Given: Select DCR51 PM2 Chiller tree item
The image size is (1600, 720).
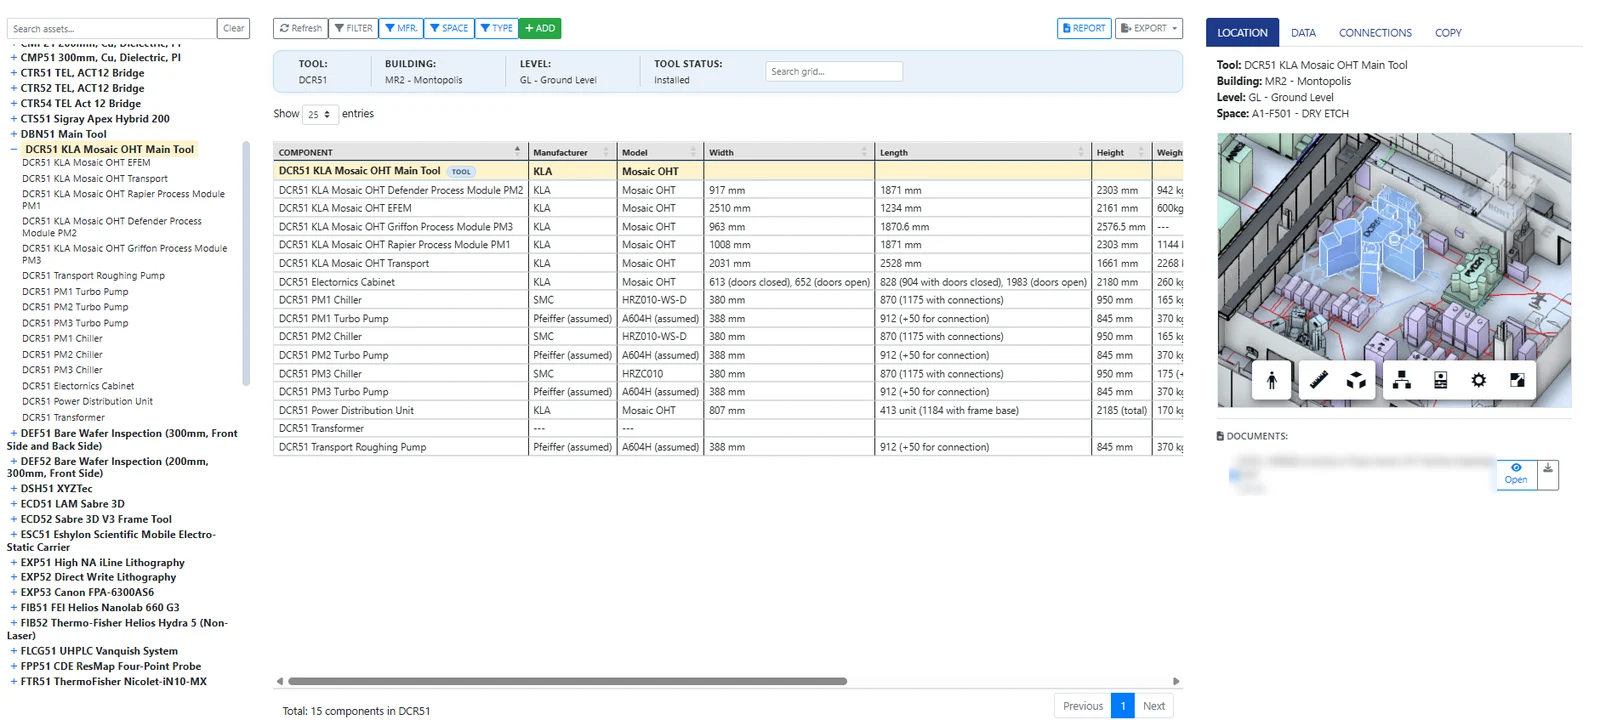Looking at the screenshot, I should pos(62,354).
